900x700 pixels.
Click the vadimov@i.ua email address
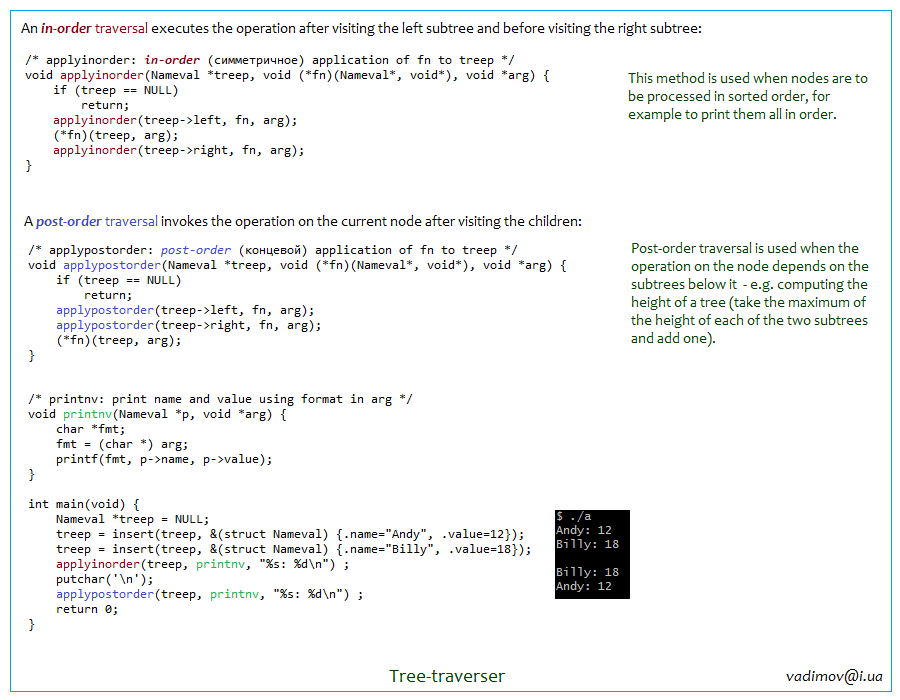pos(835,676)
